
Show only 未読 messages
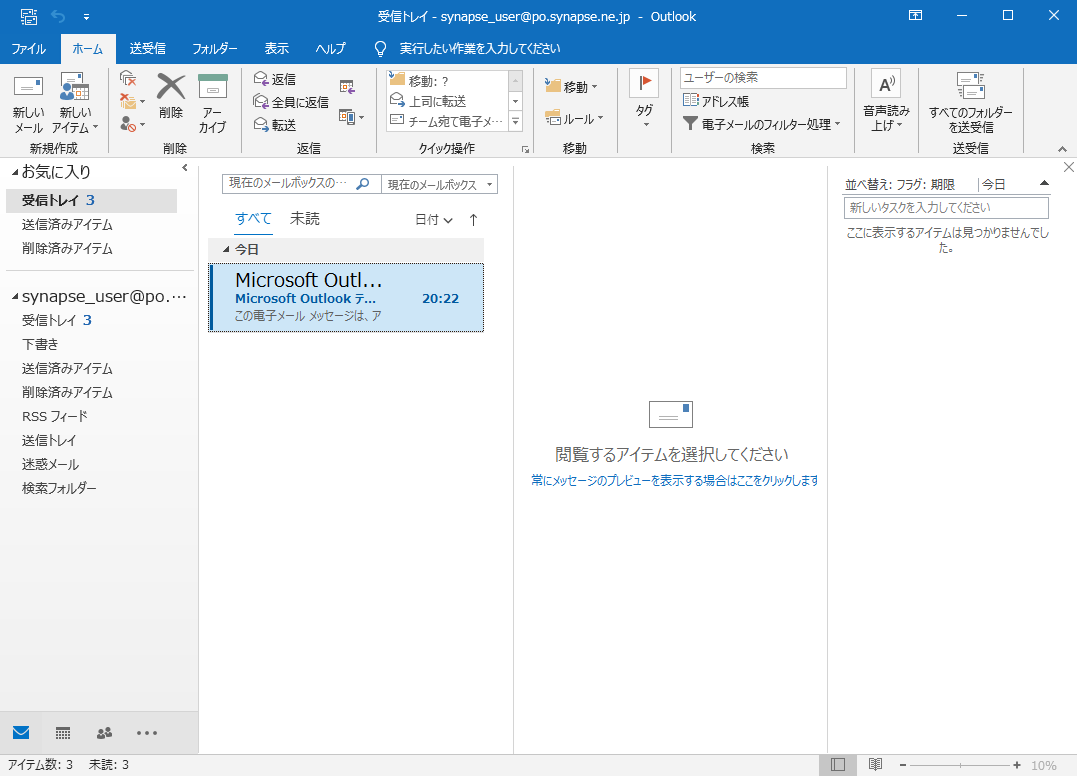click(x=305, y=218)
